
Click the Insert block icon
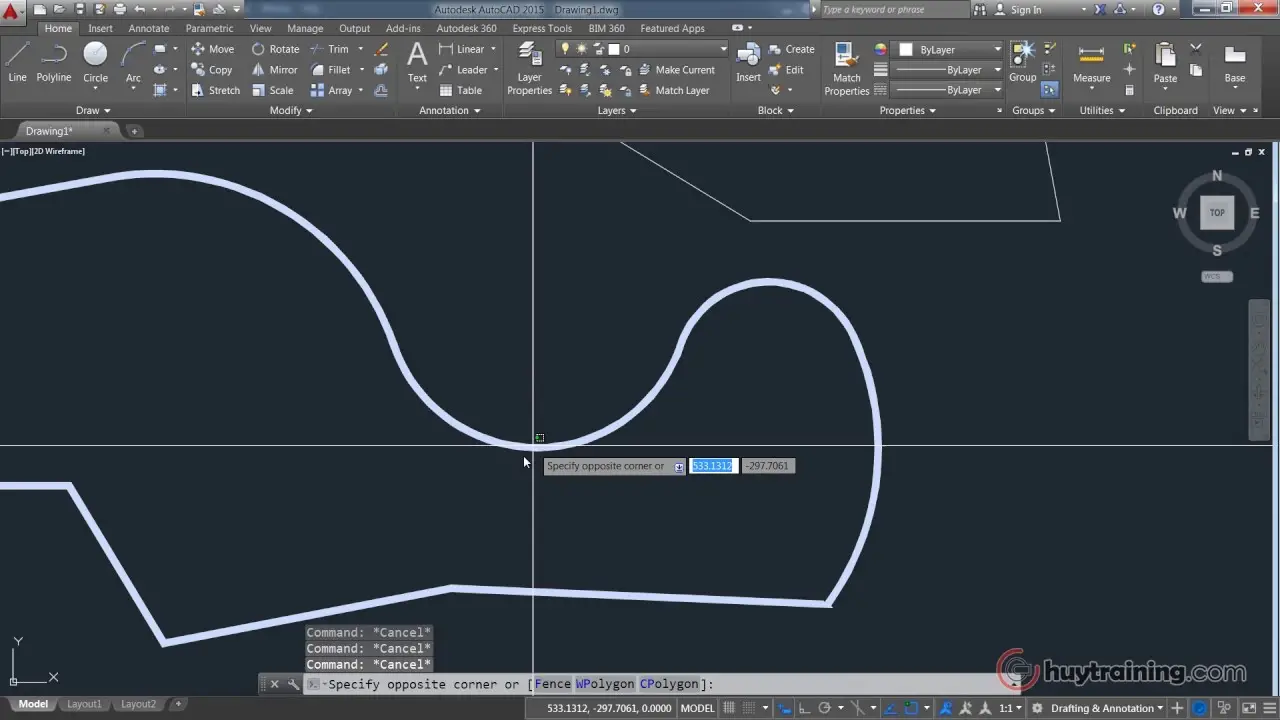click(x=748, y=62)
